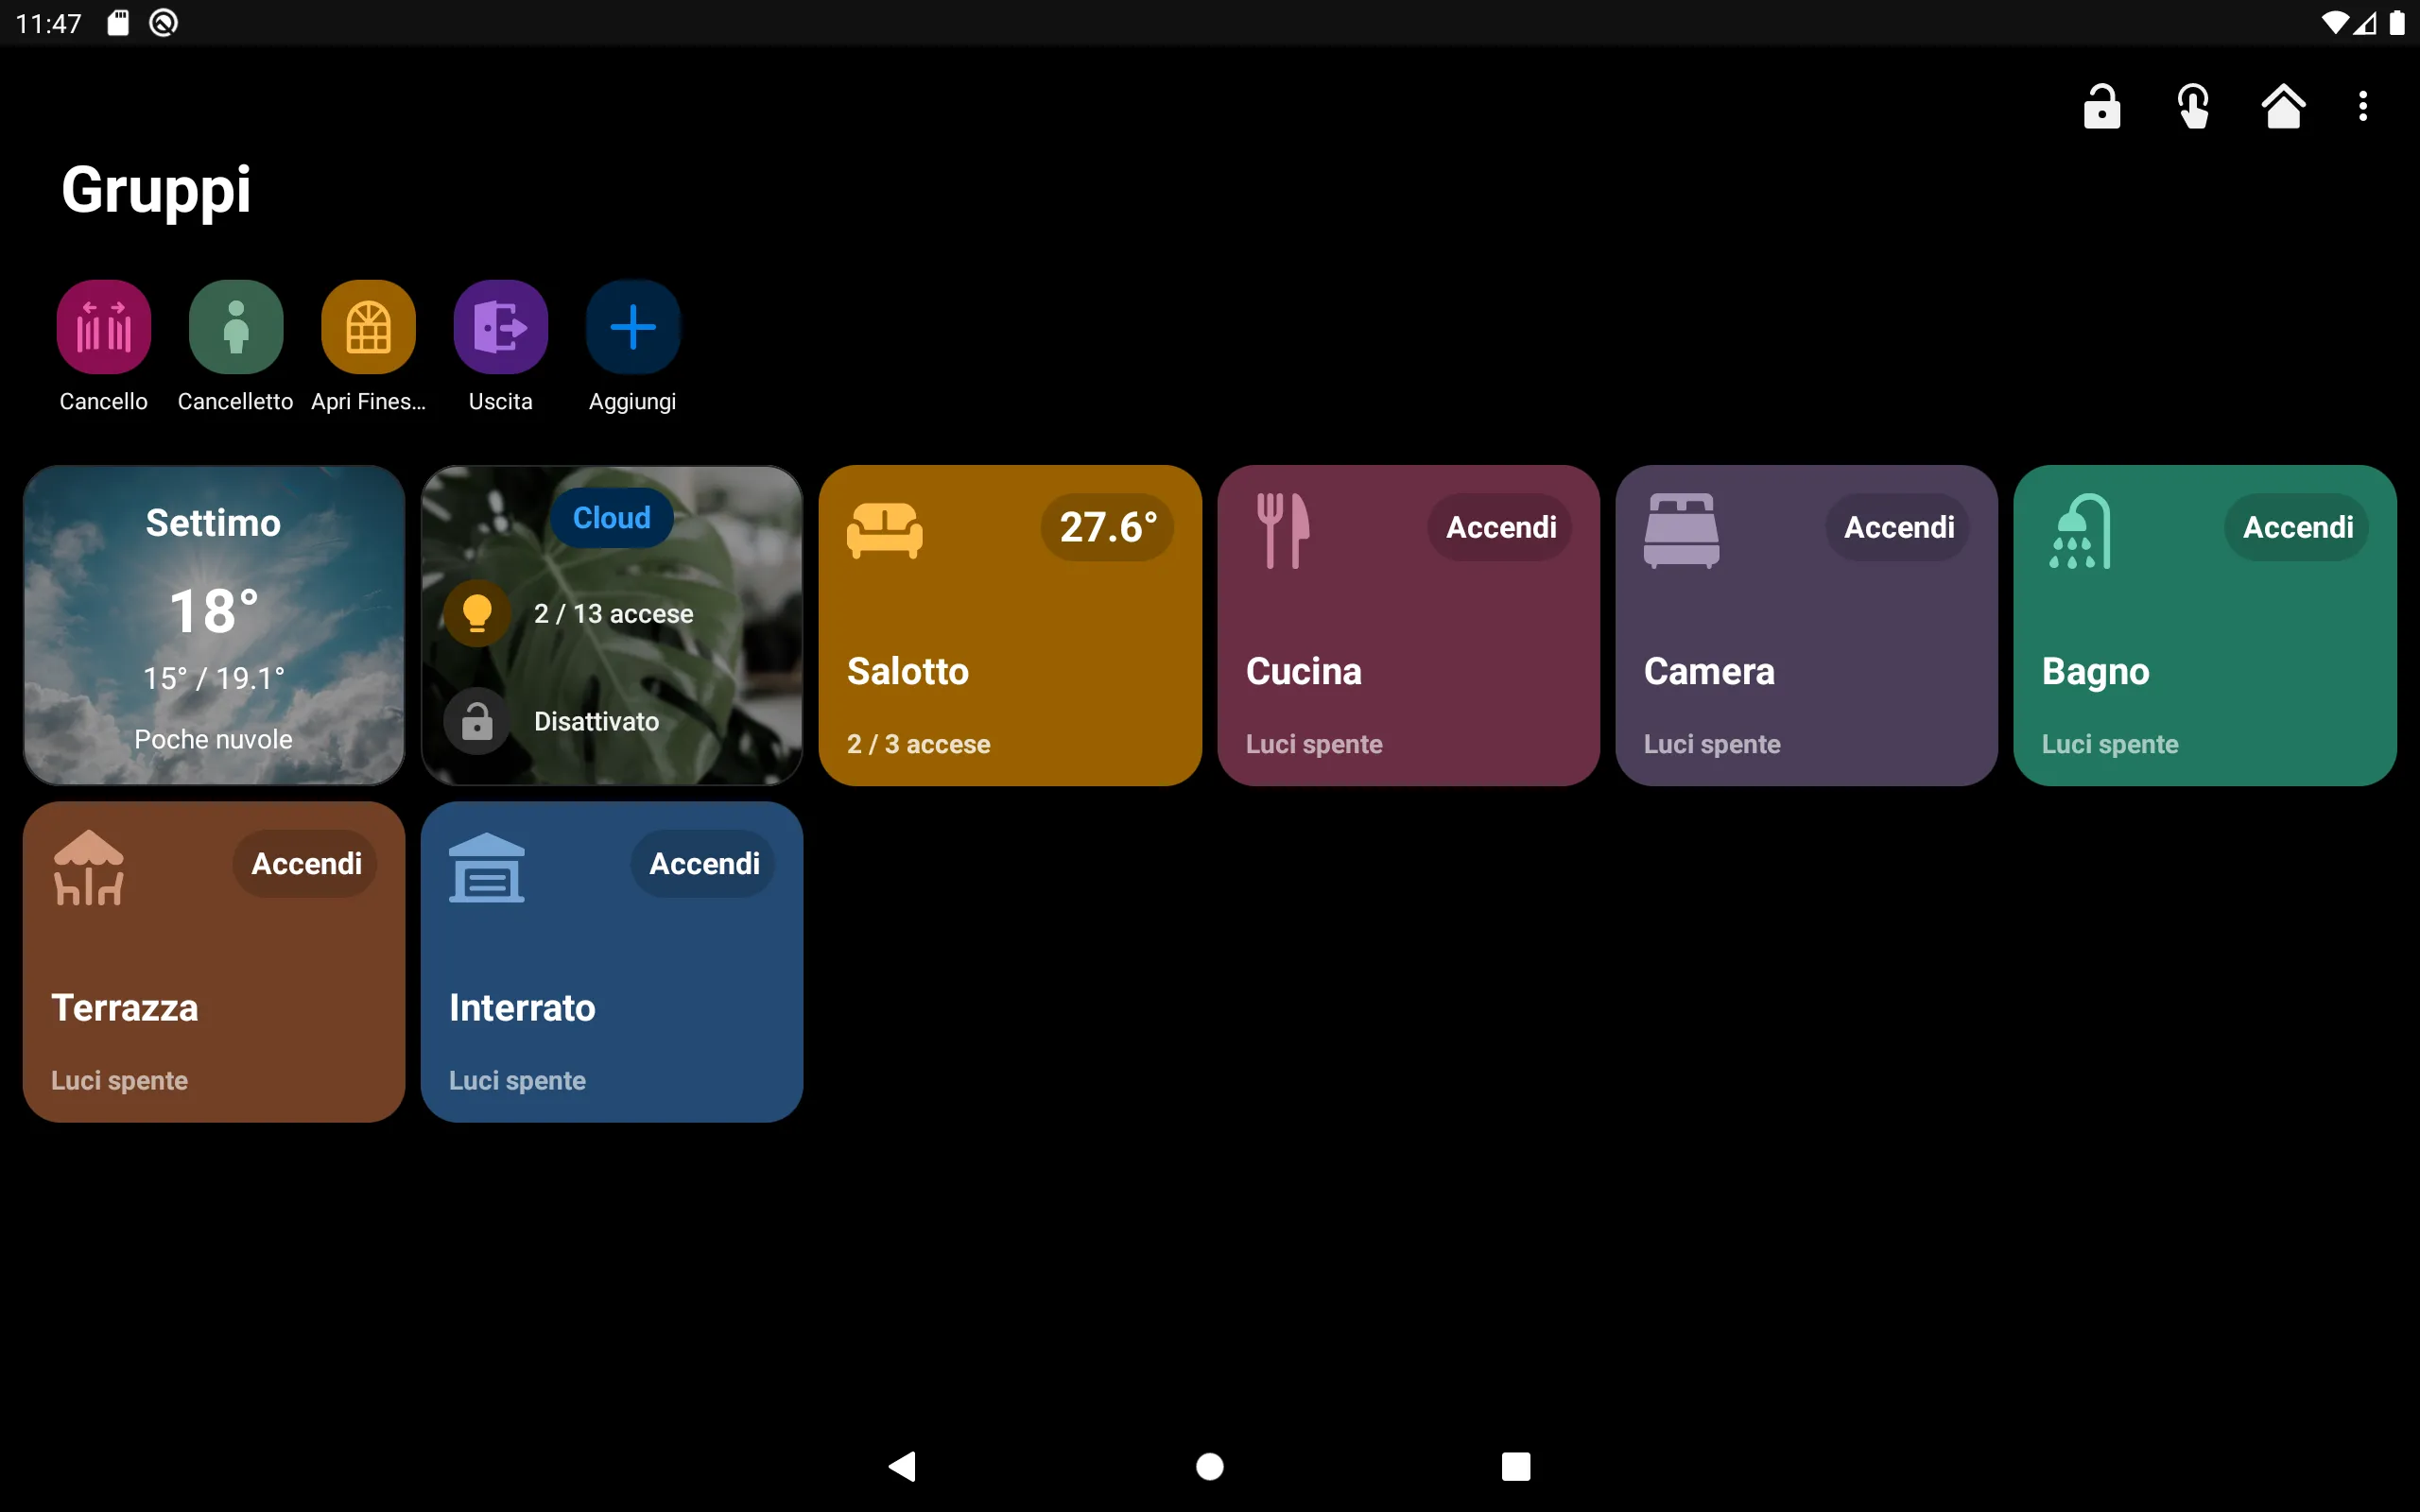
Task: Tap the Apri Finestre window icon
Action: [x=368, y=327]
